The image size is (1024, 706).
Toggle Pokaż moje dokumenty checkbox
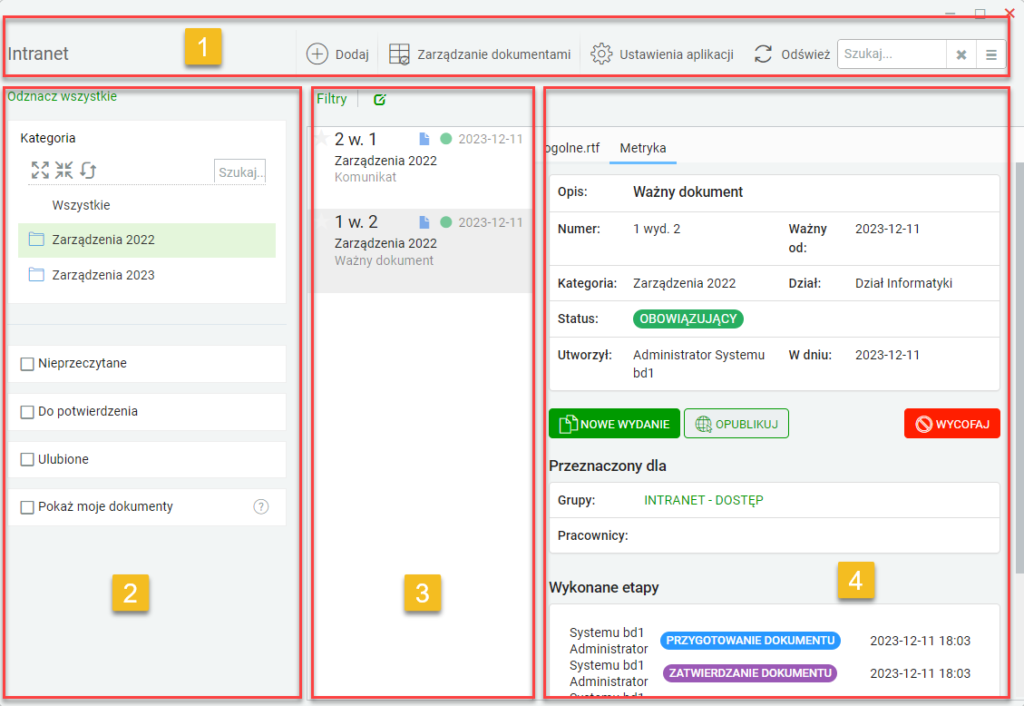point(27,507)
